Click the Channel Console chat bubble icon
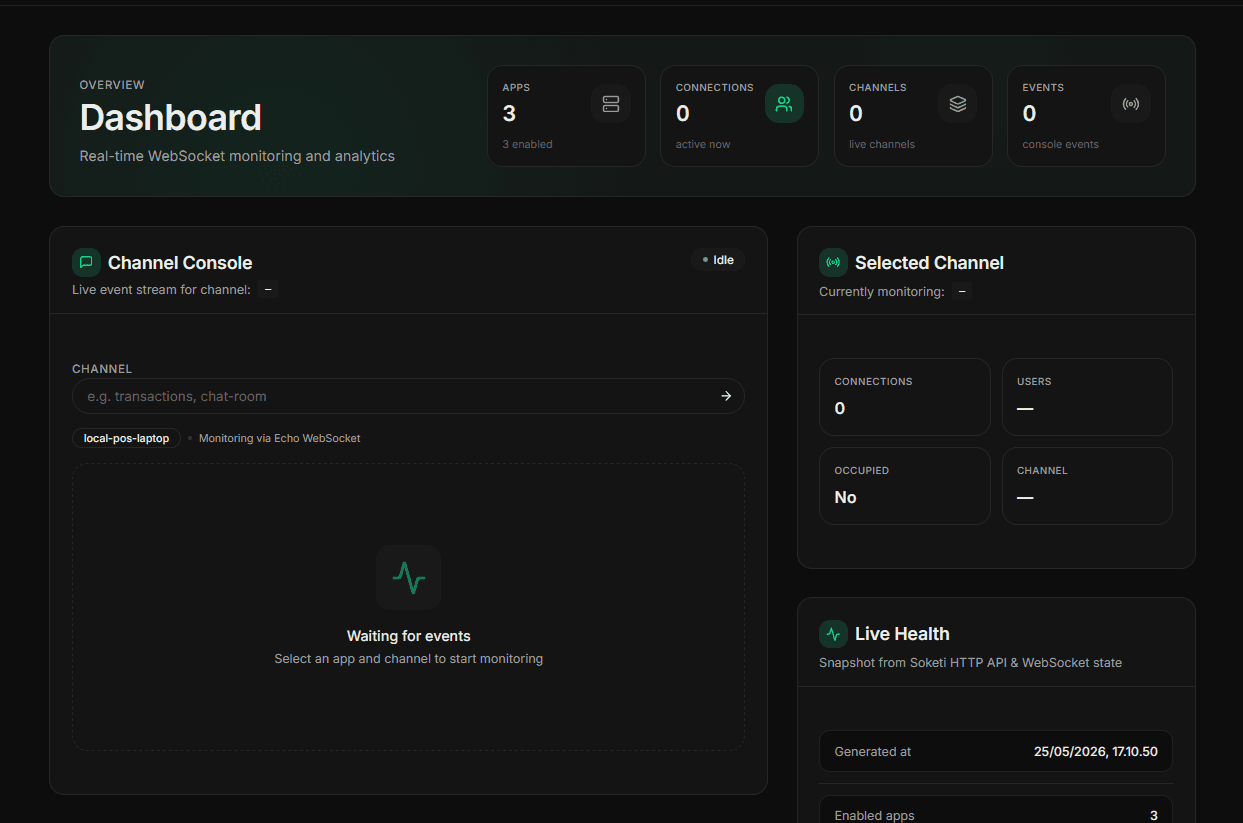Screen dimensions: 1243x823 click(x=86, y=262)
